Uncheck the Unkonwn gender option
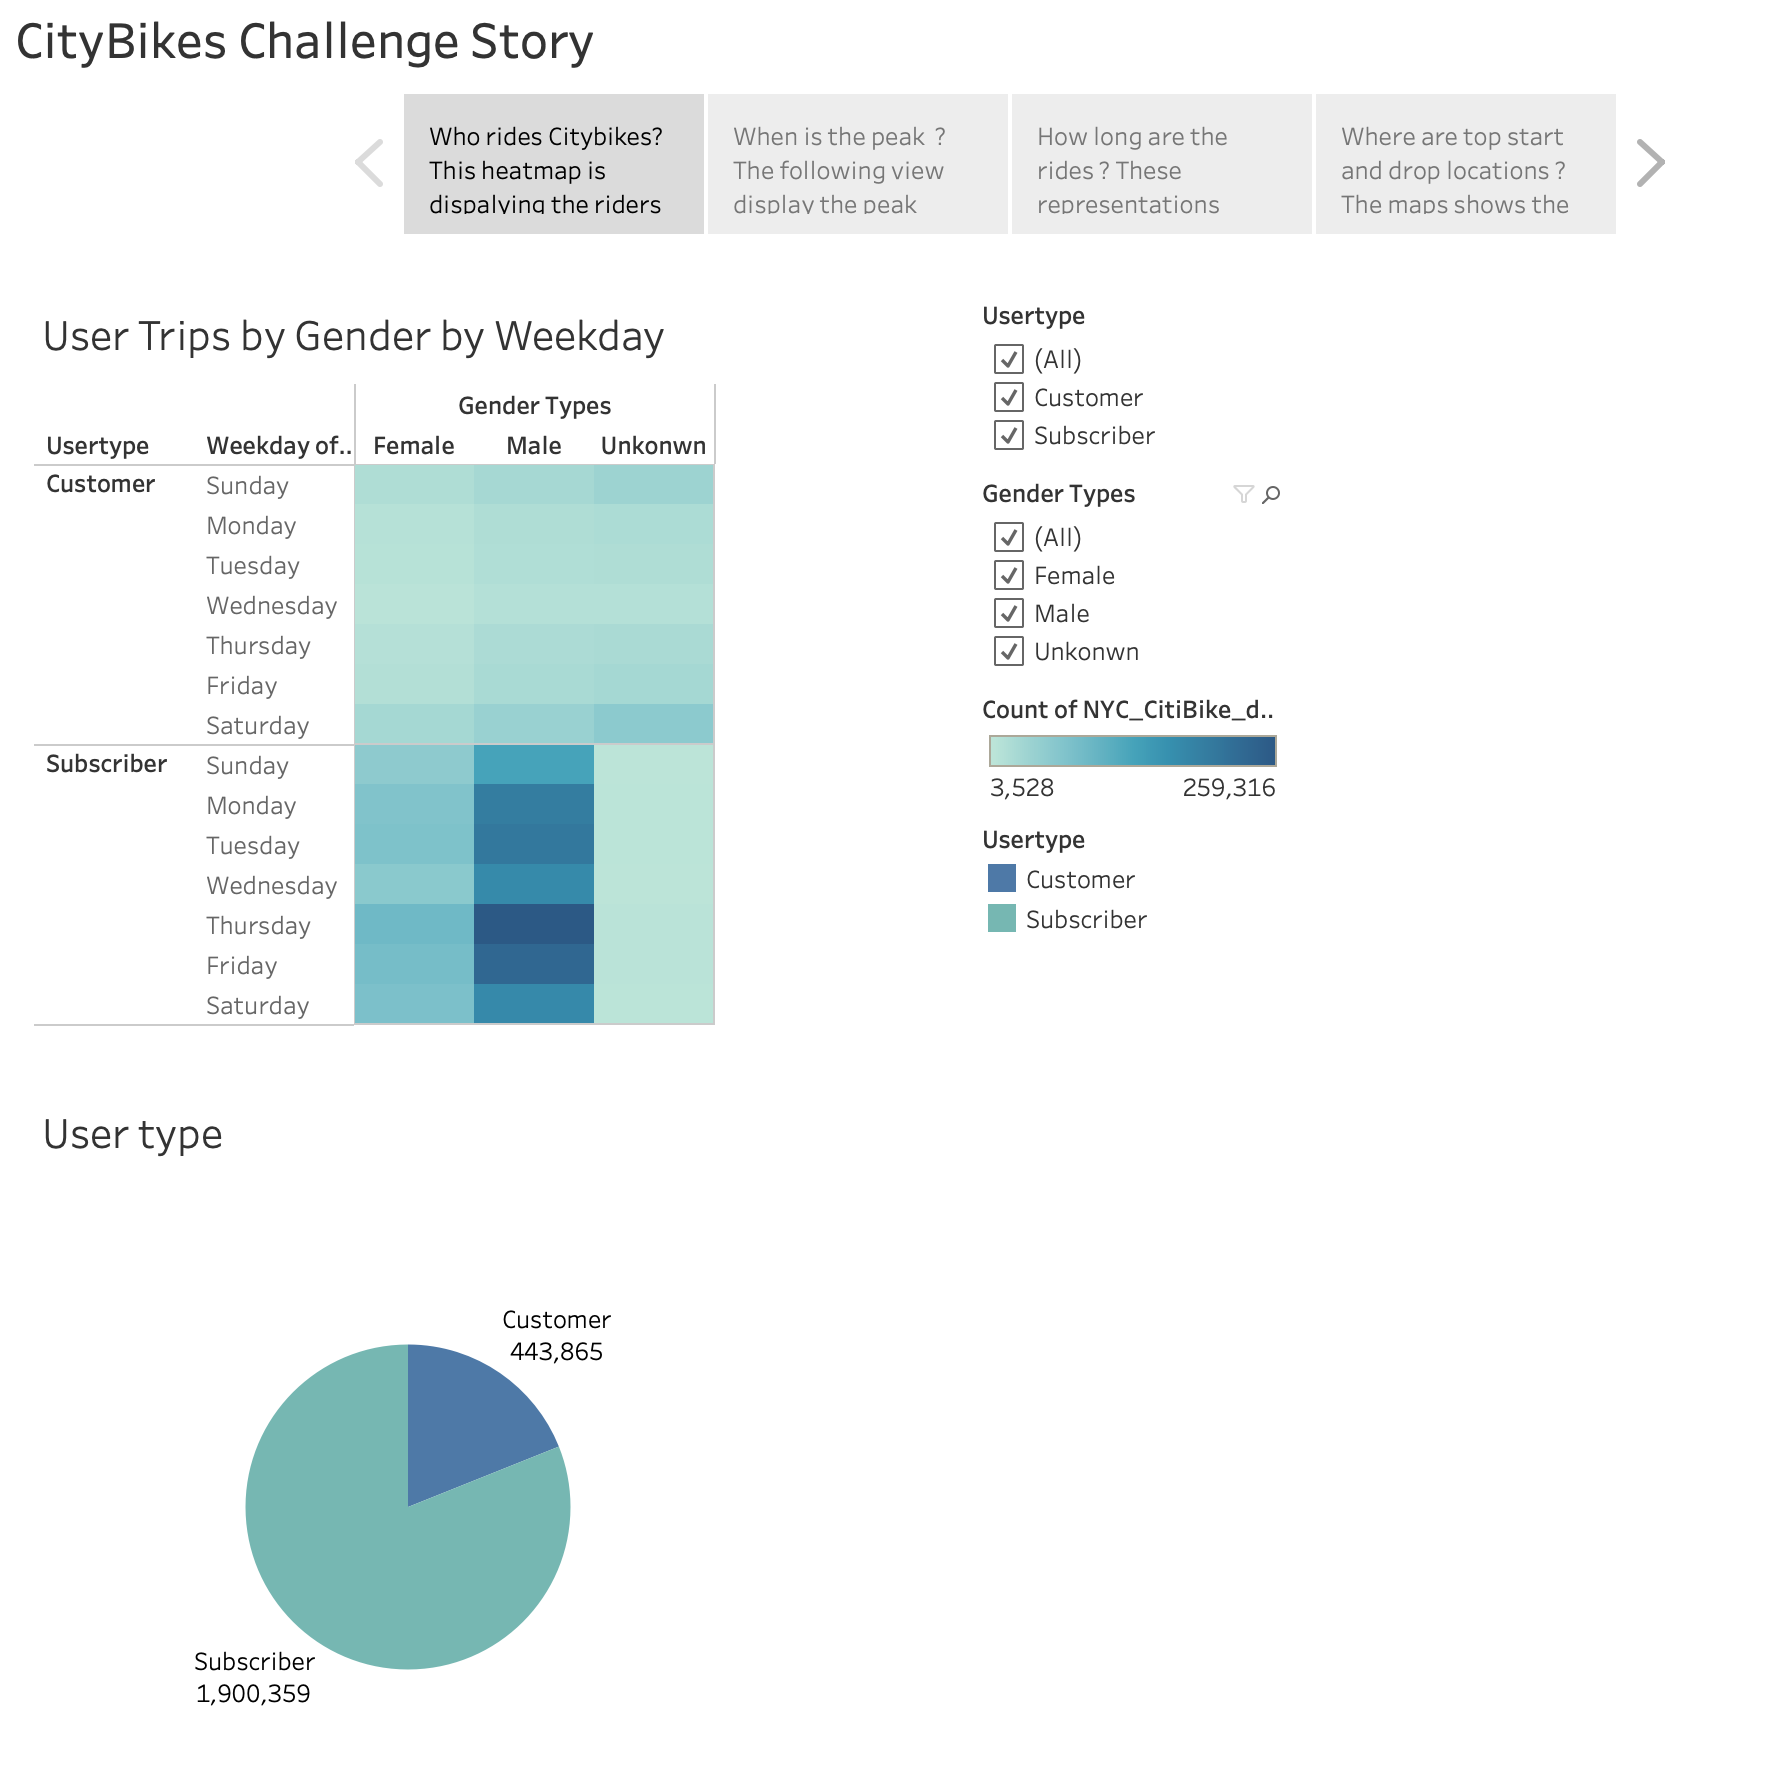The height and width of the screenshot is (1766, 1784). [x=1009, y=651]
